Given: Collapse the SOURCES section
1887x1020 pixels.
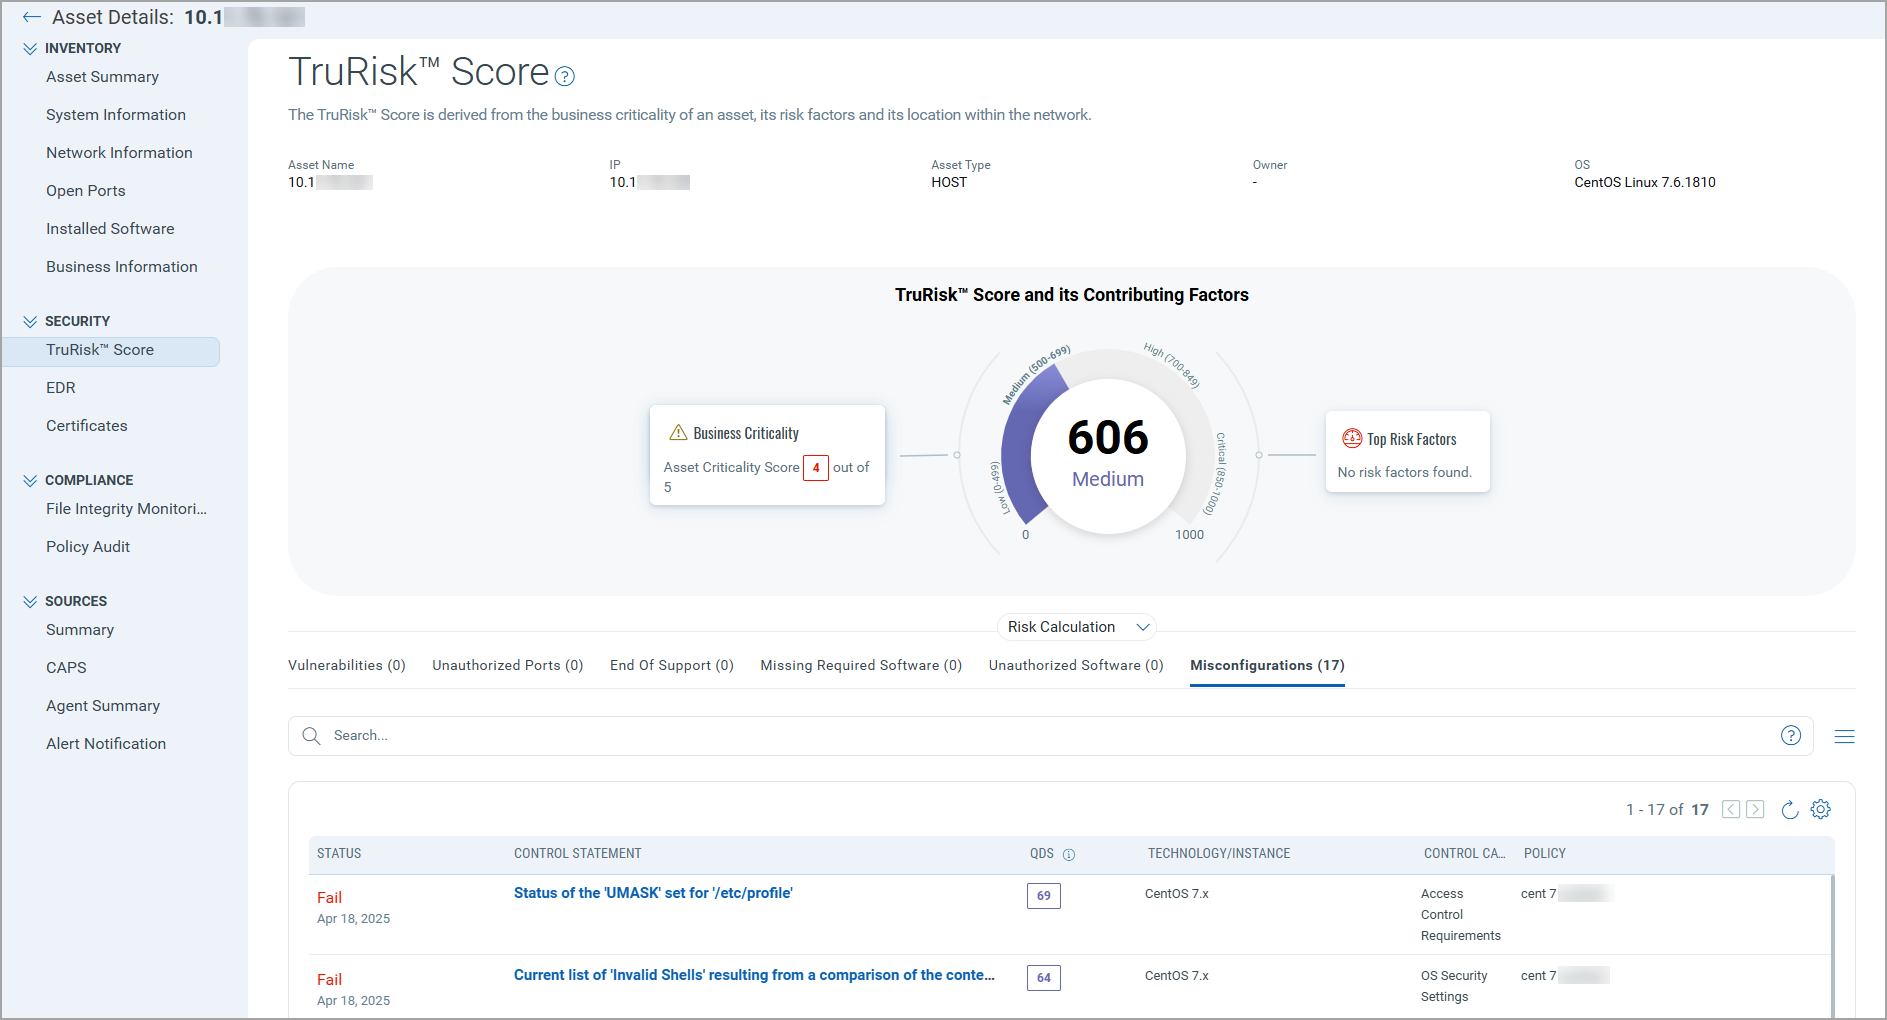Looking at the screenshot, I should (x=30, y=601).
